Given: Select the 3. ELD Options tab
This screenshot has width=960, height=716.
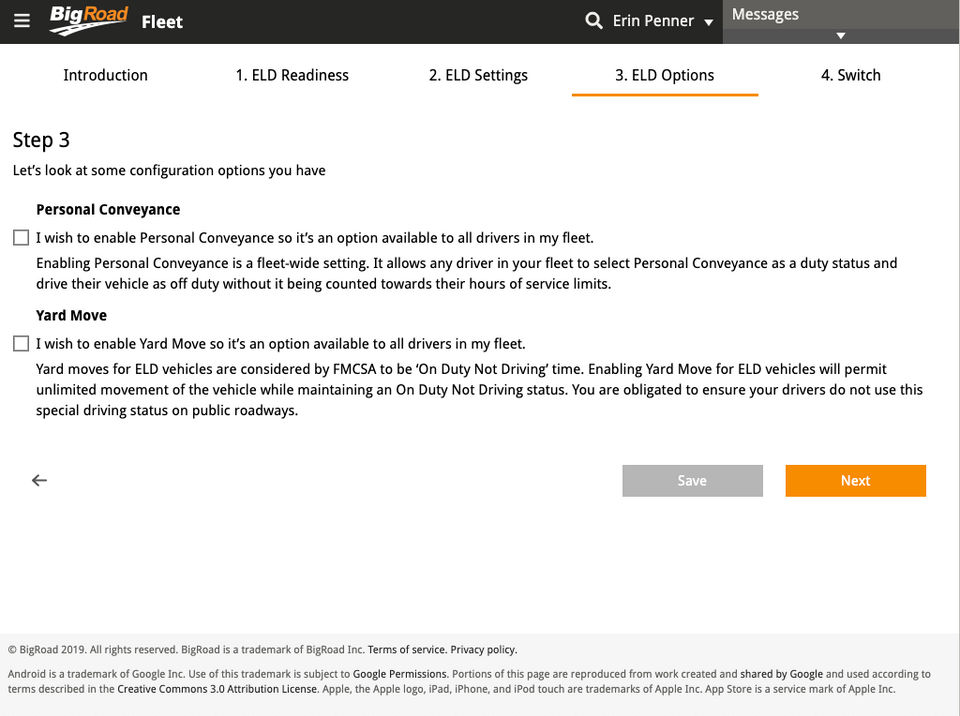Looking at the screenshot, I should click(664, 75).
